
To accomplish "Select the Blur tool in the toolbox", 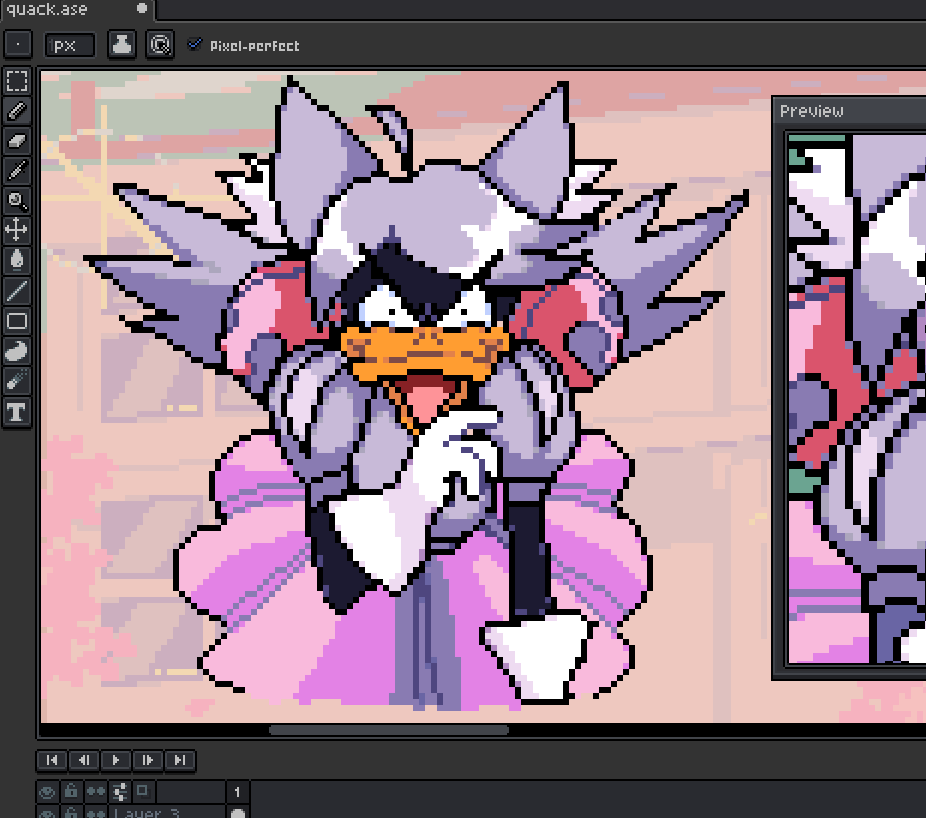I will click(x=17, y=382).
